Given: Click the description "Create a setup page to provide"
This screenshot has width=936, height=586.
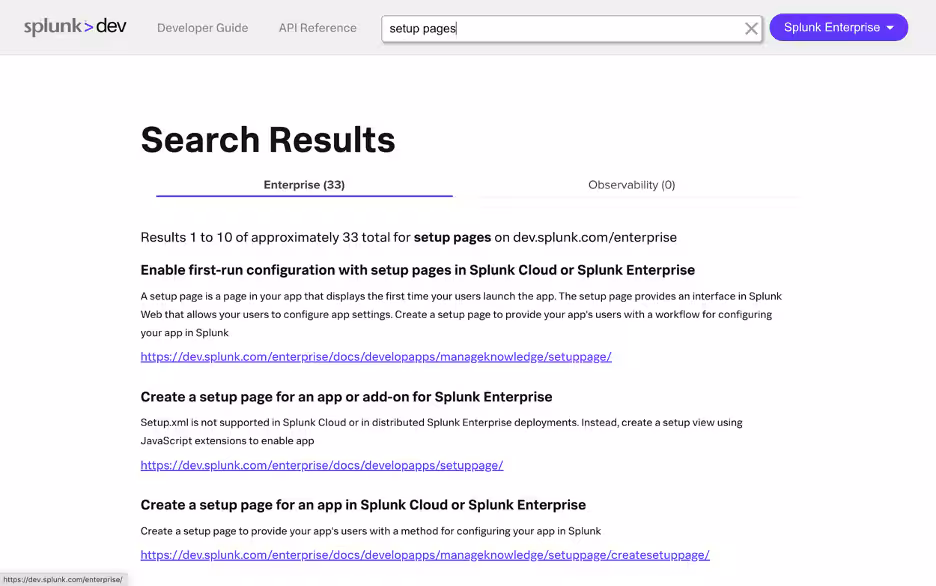Looking at the screenshot, I should point(370,531).
